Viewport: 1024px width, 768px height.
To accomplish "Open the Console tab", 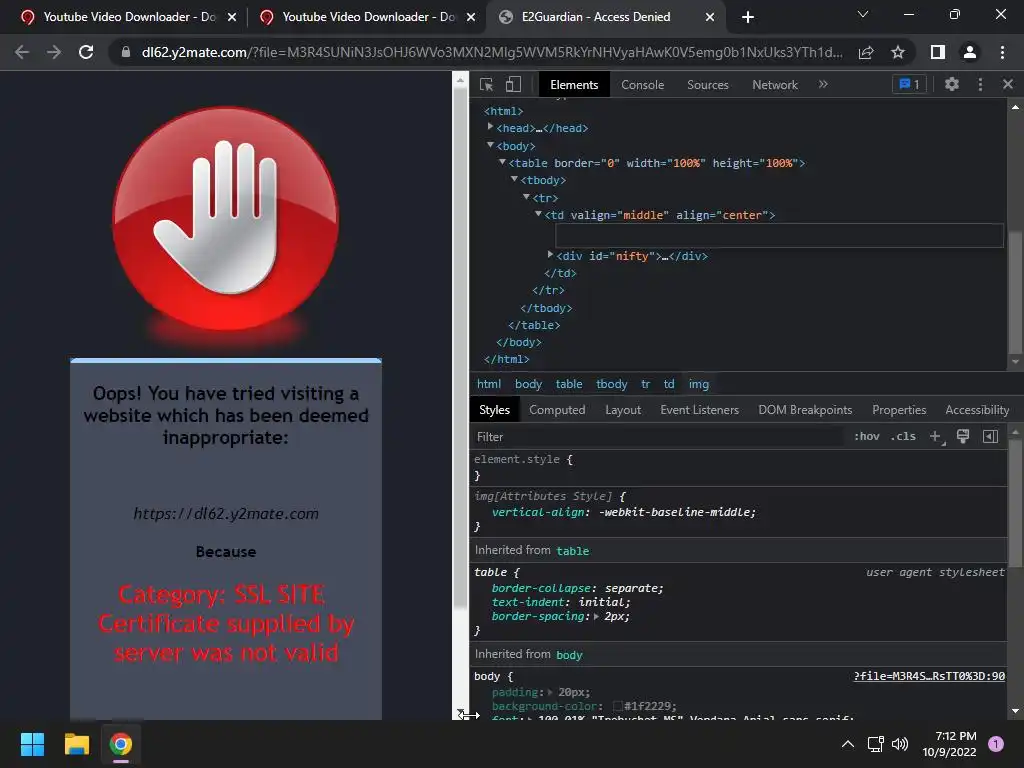I will click(x=642, y=85).
